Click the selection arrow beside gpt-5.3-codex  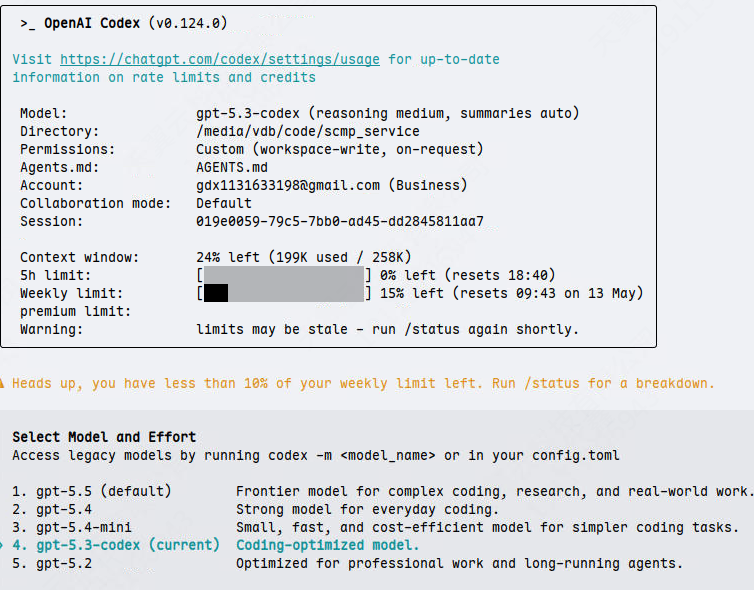[1, 545]
